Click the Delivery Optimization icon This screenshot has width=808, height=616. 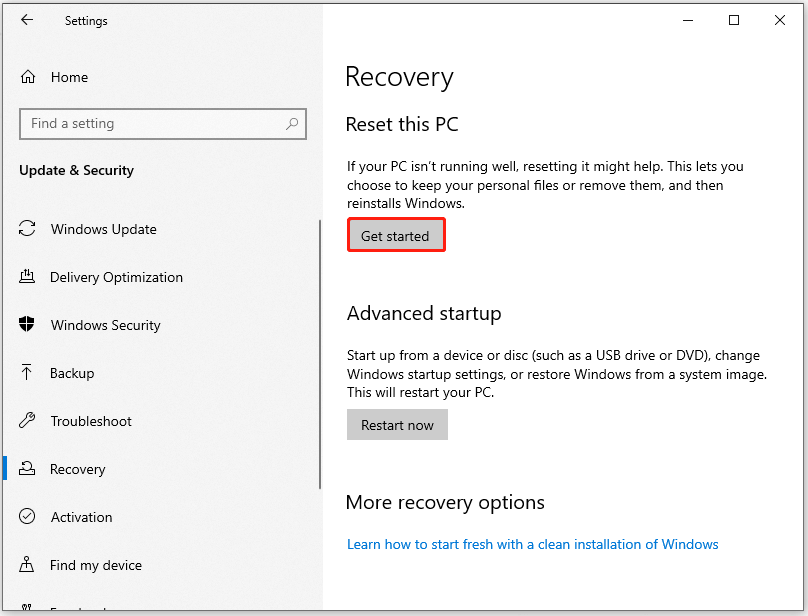(28, 277)
